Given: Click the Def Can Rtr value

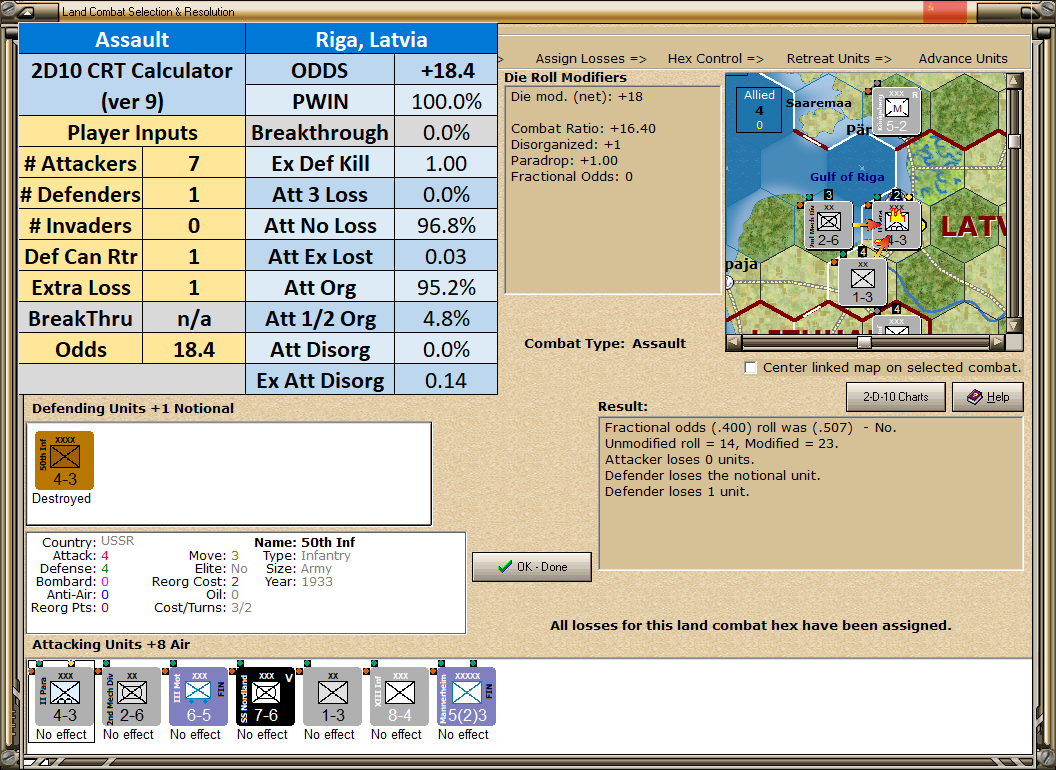Looking at the screenshot, I should click(x=194, y=257).
